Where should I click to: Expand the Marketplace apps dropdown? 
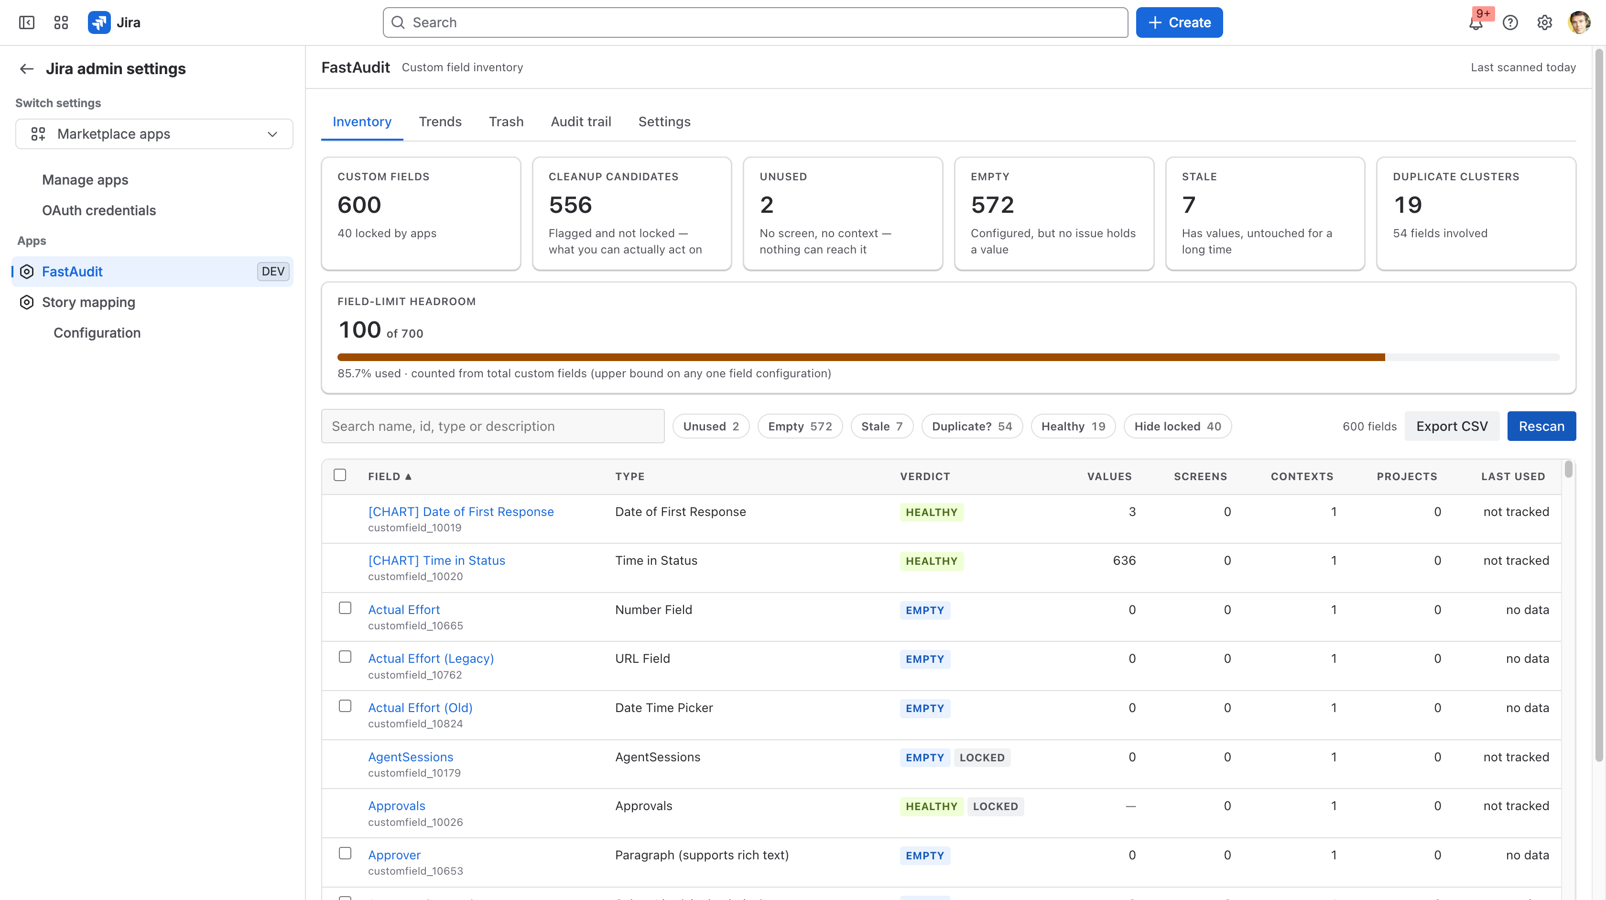154,134
